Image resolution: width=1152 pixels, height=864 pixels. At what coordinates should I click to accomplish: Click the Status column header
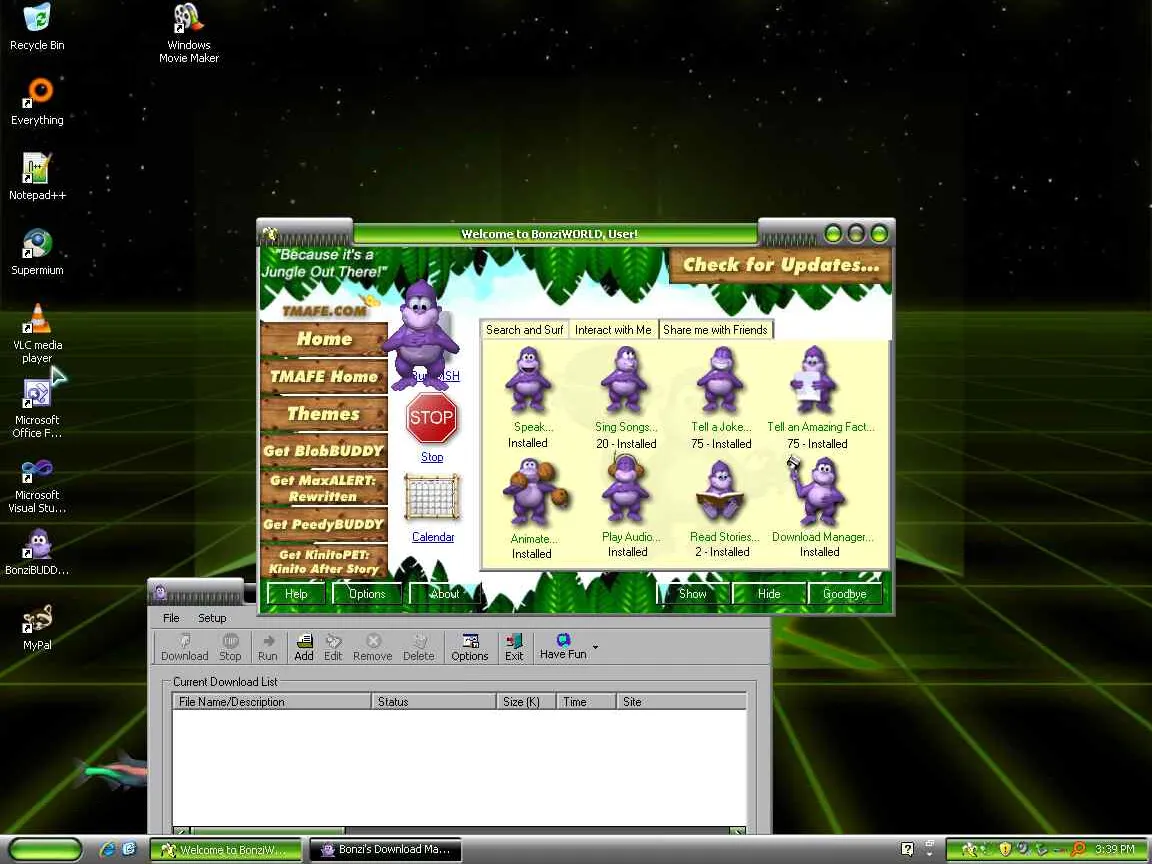(433, 702)
